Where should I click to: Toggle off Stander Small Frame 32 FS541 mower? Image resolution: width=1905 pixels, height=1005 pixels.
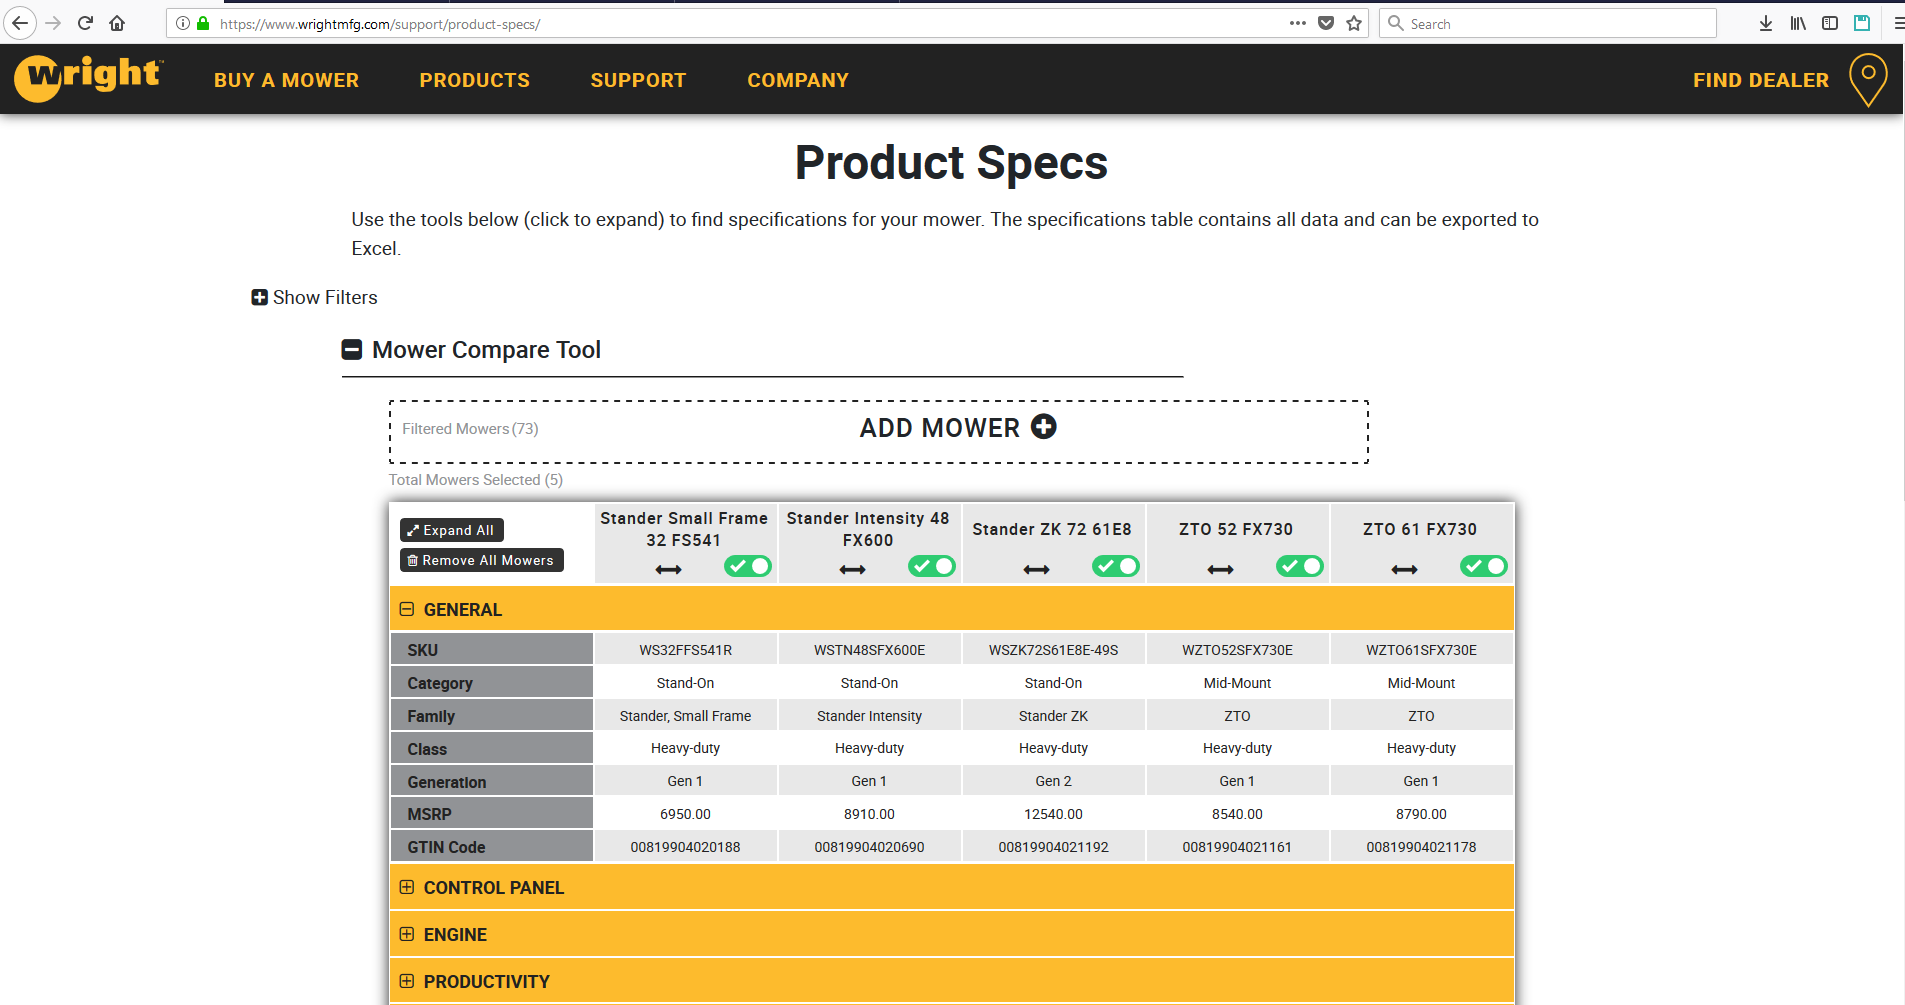tap(748, 566)
